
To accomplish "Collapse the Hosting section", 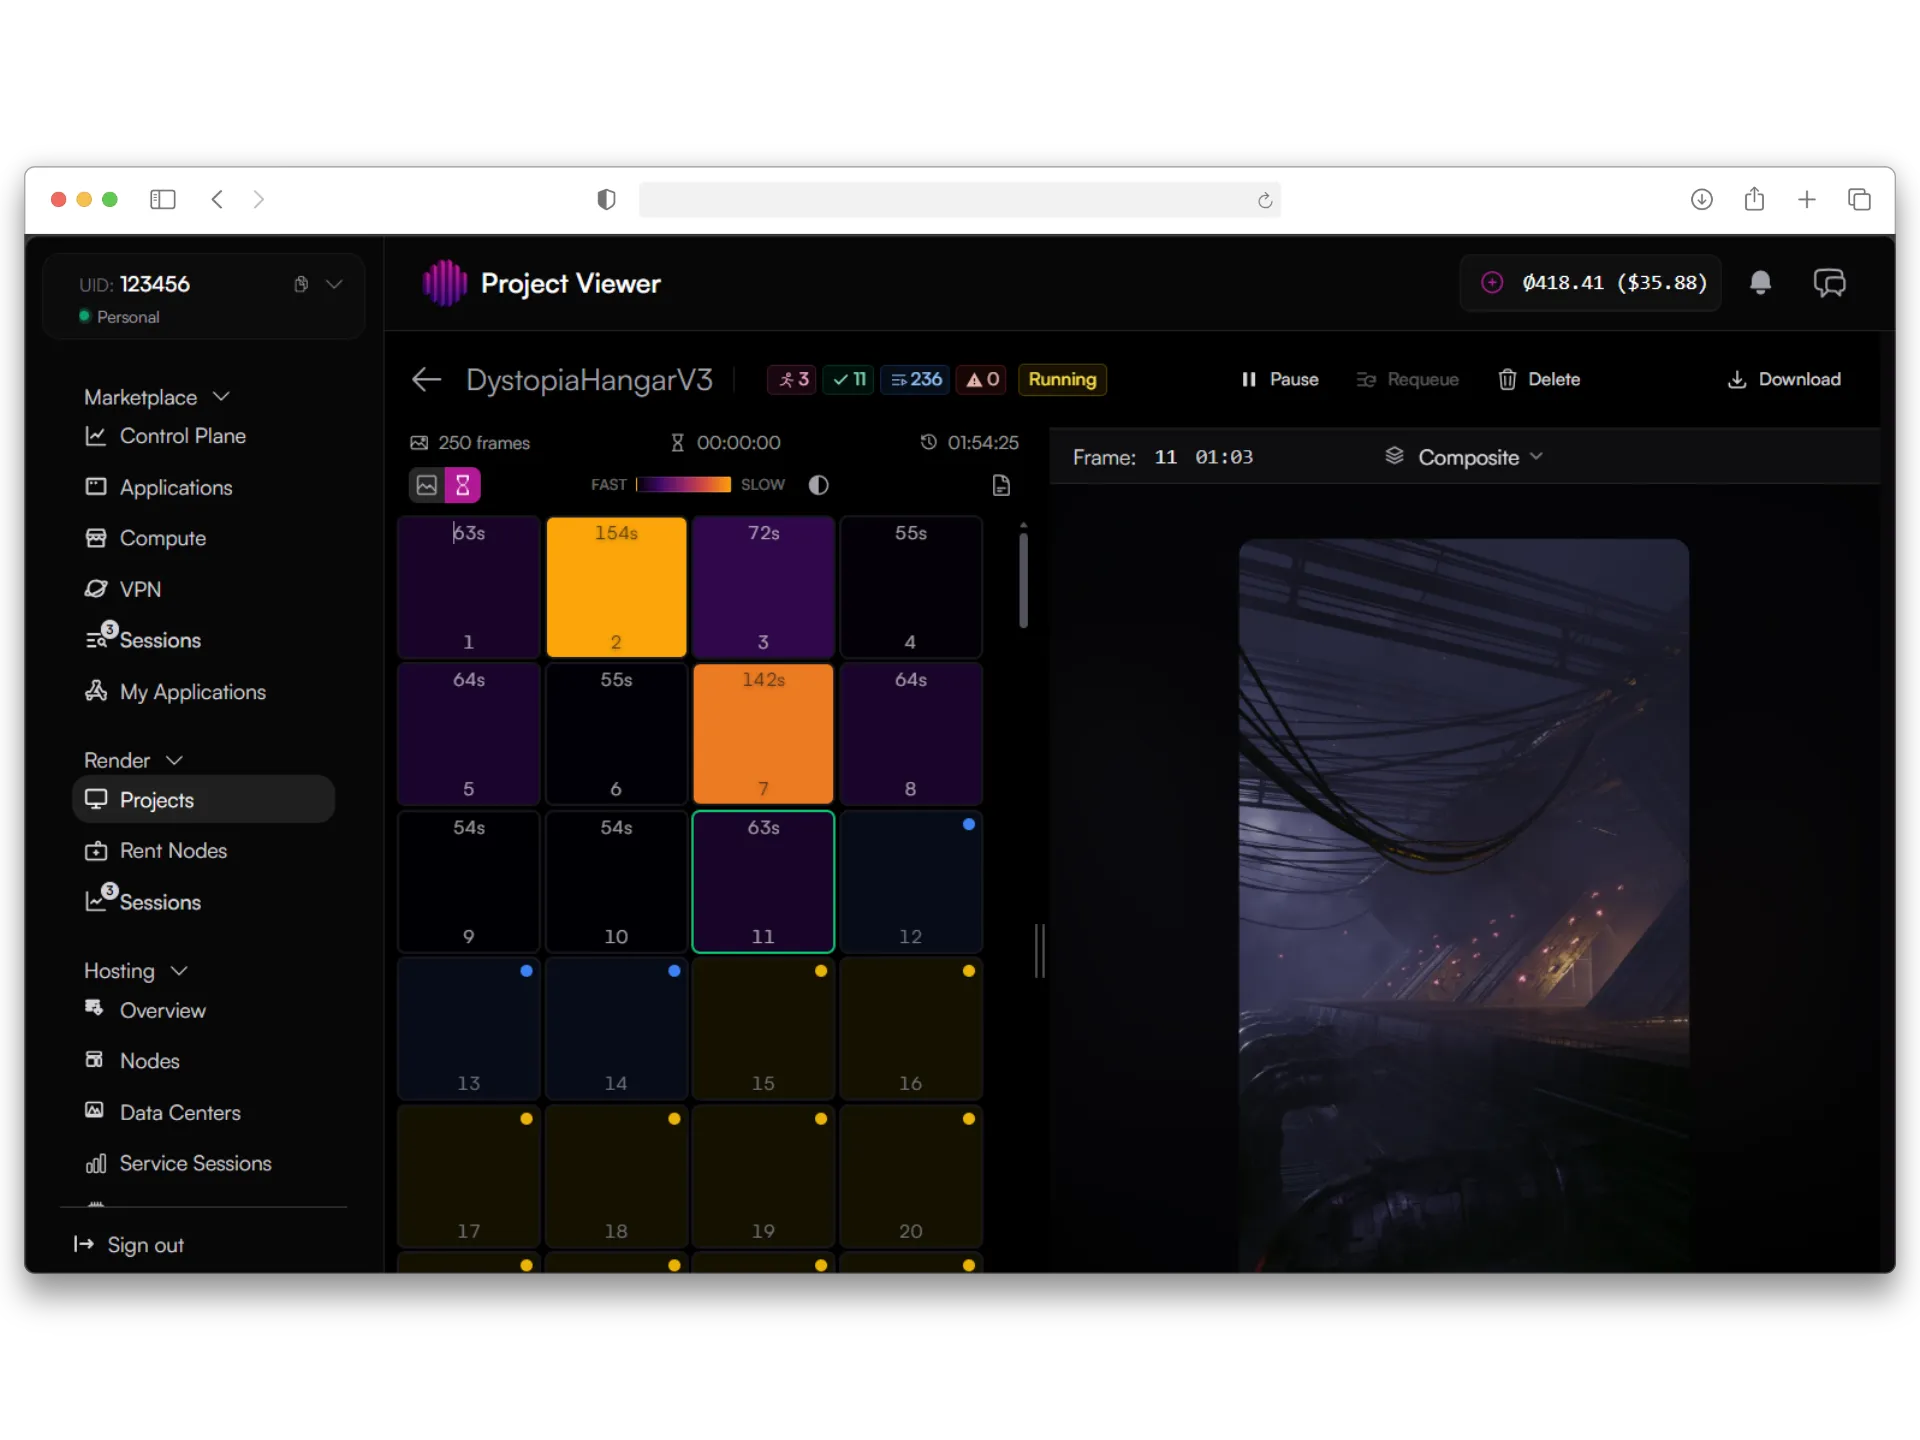I will 136,971.
